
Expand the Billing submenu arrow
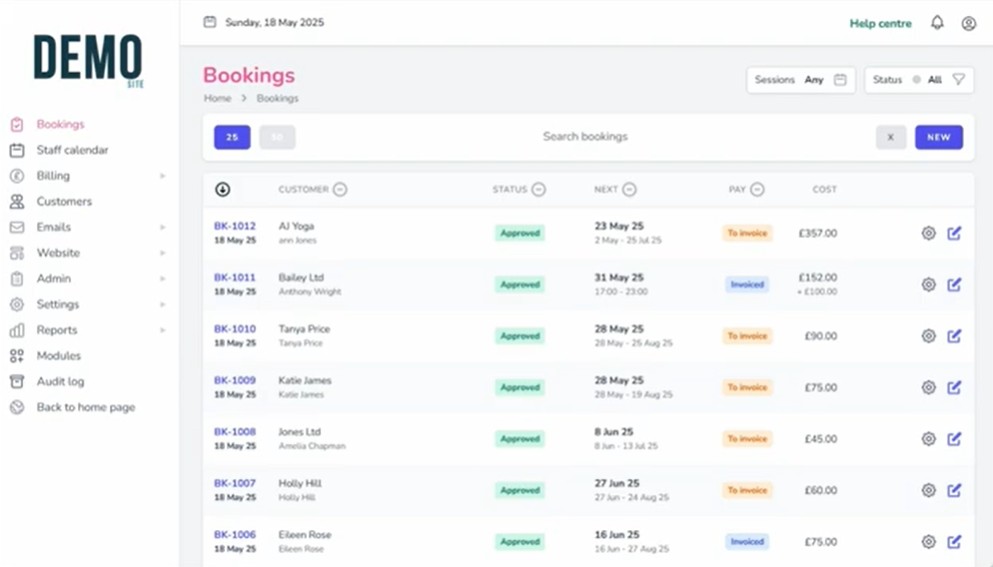[163, 176]
